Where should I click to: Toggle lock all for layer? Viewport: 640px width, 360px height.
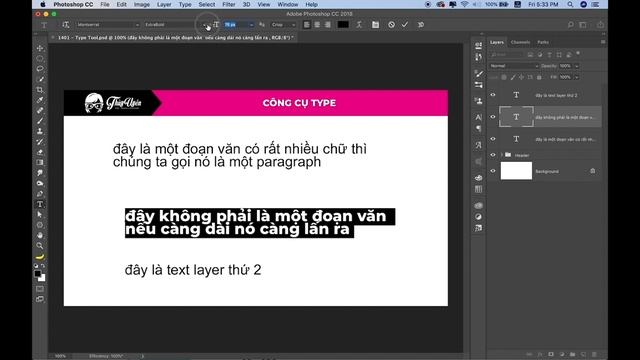(539, 77)
